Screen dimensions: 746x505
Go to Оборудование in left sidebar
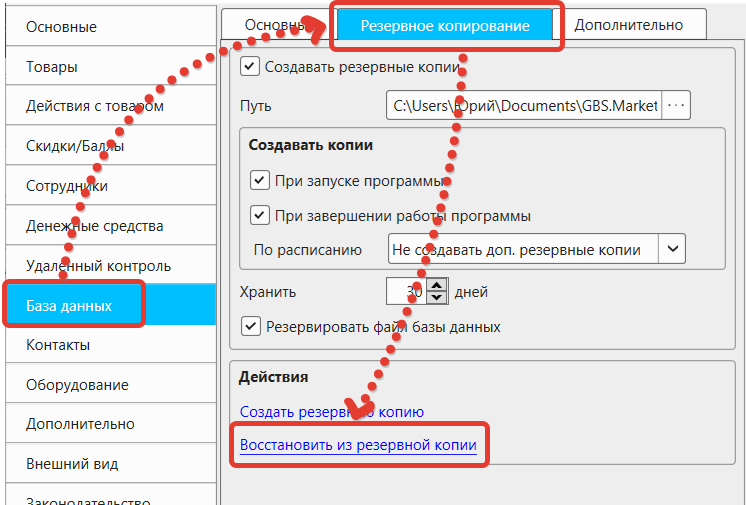pos(76,384)
